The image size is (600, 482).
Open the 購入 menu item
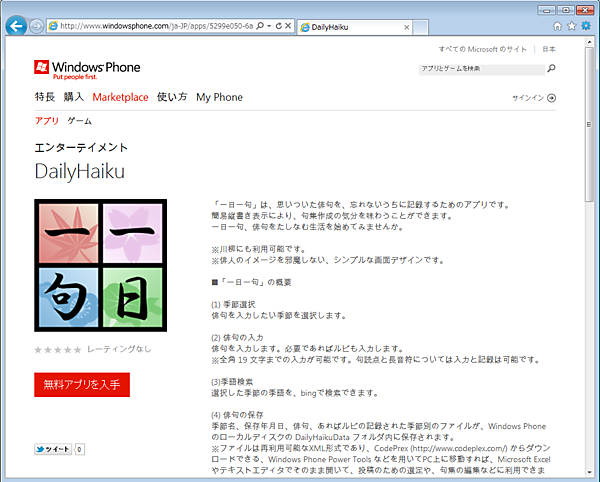coord(74,97)
